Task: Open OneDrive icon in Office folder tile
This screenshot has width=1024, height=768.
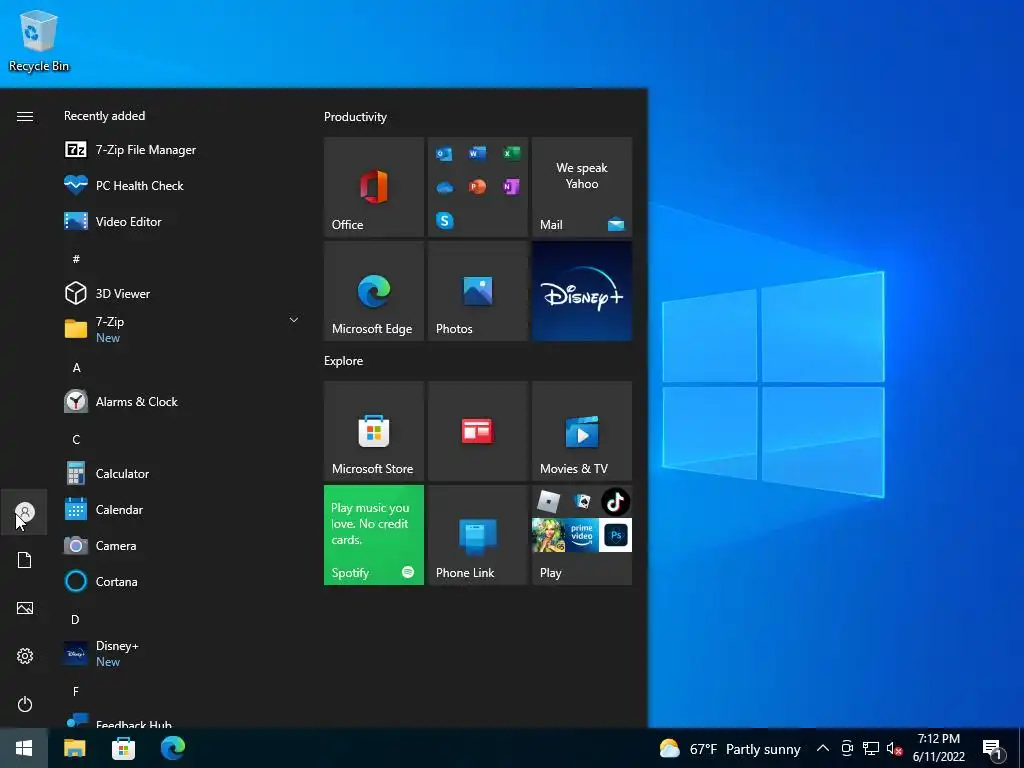Action: [444, 187]
